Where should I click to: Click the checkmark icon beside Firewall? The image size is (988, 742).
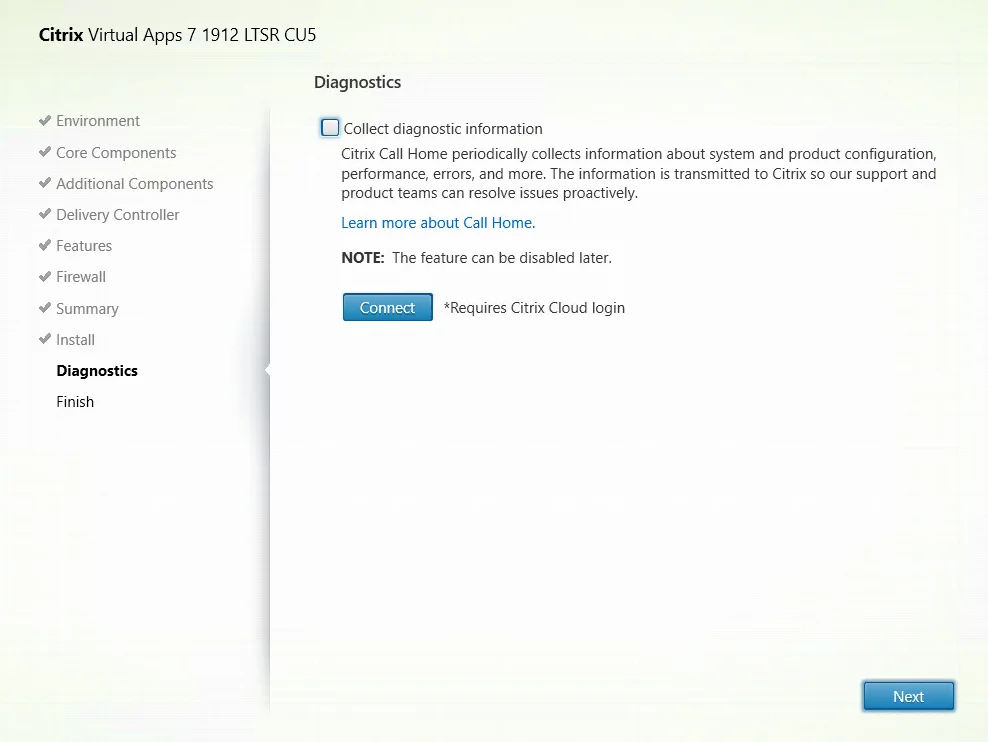pos(45,276)
